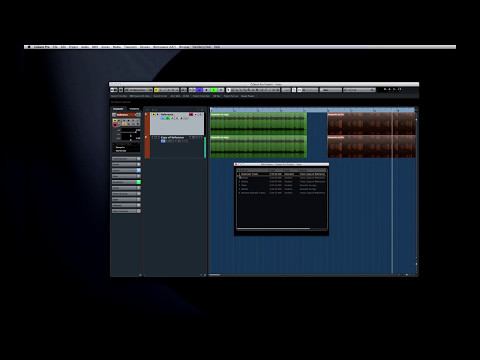Mute the Copy of Reference track

154,137
